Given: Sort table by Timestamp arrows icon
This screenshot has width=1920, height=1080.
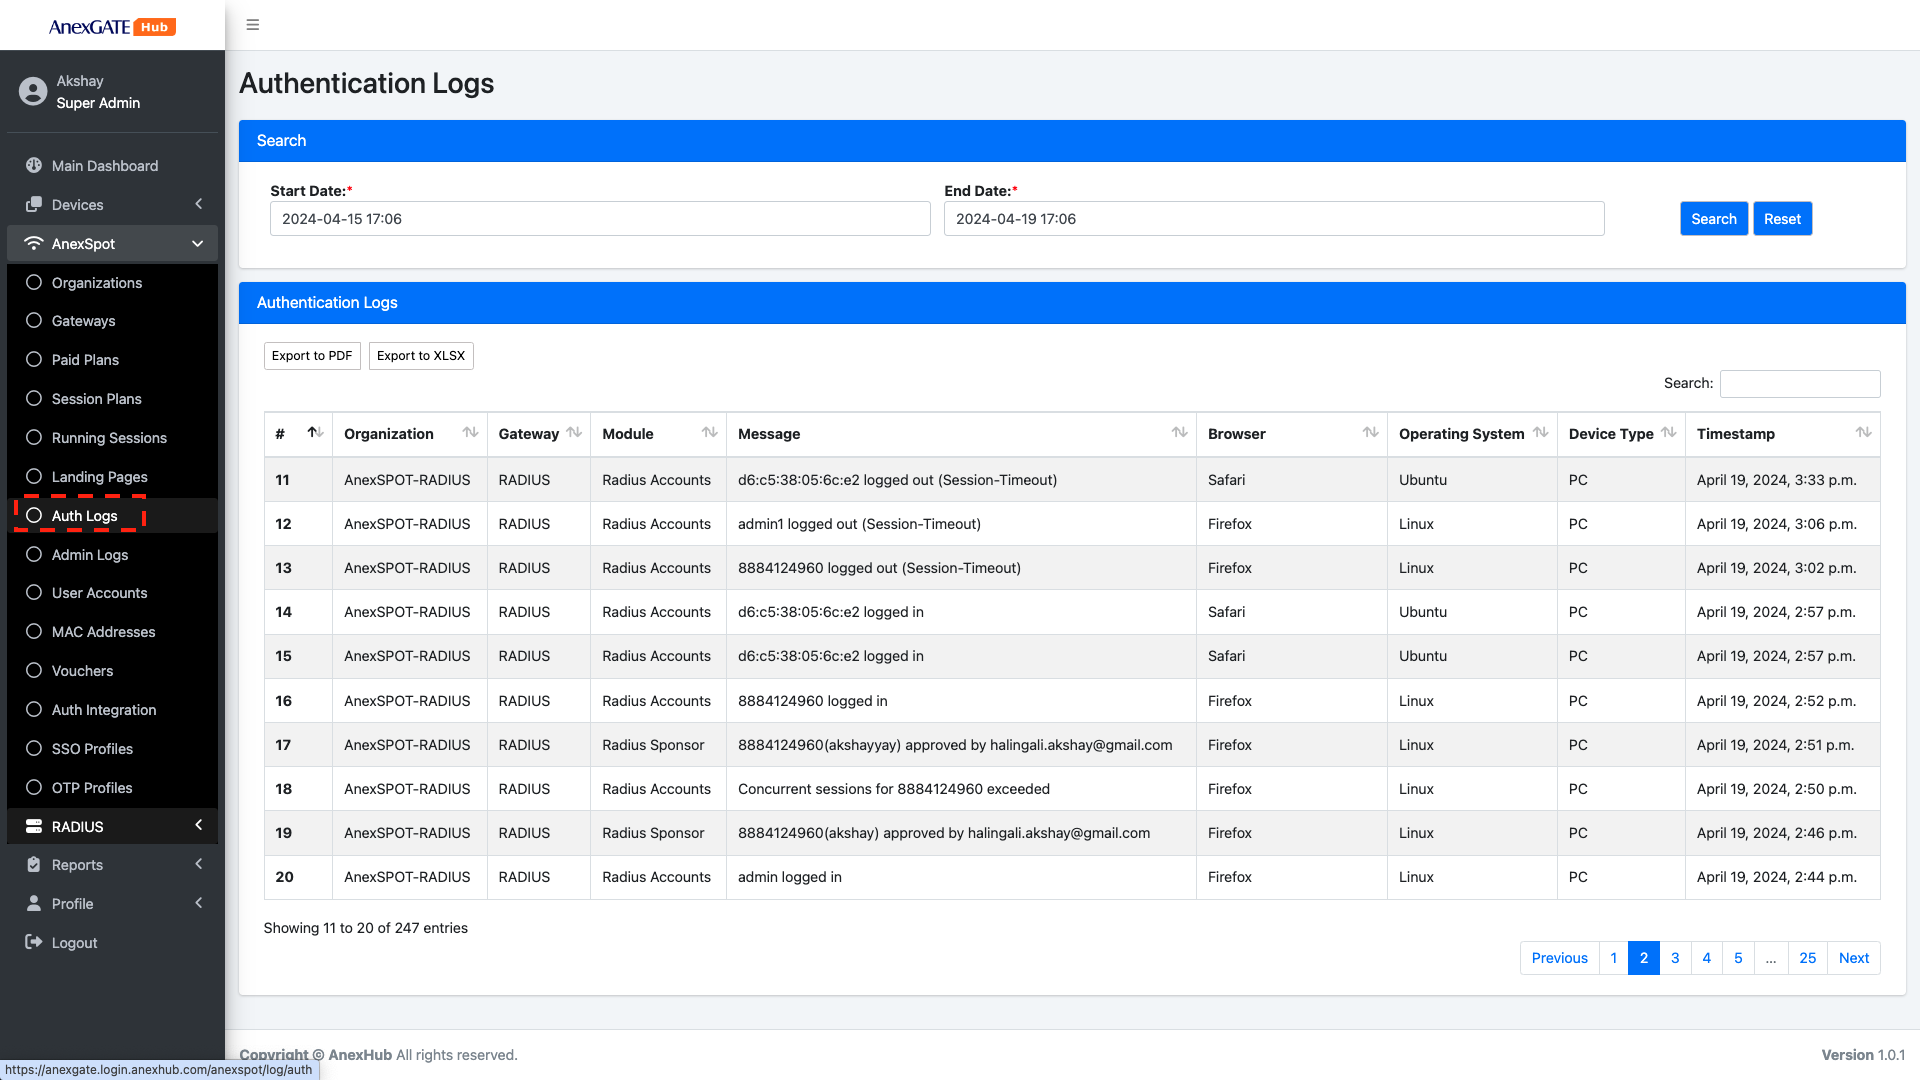Looking at the screenshot, I should (1863, 433).
